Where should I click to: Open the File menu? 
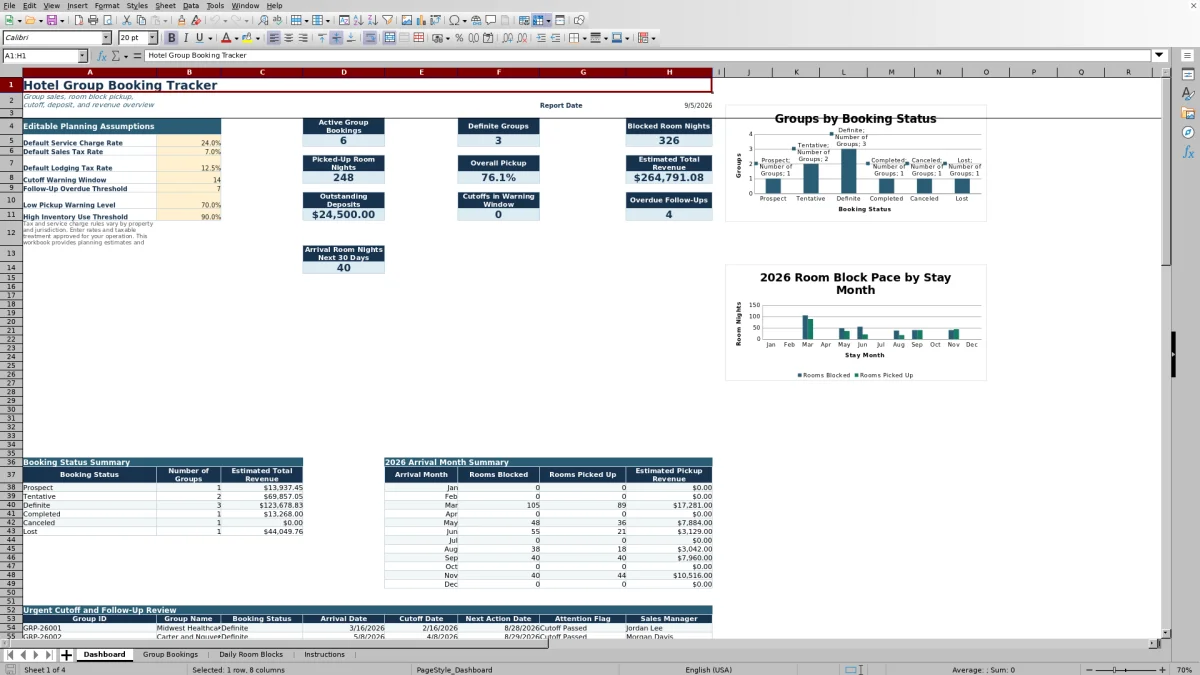coord(8,6)
